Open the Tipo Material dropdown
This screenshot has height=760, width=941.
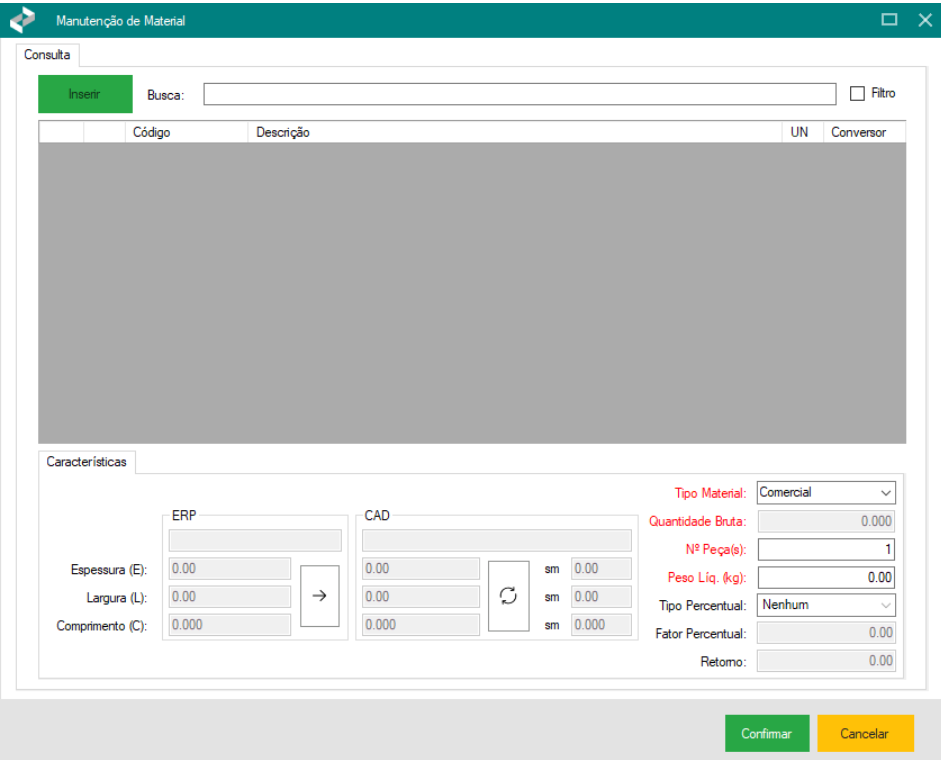click(x=826, y=493)
